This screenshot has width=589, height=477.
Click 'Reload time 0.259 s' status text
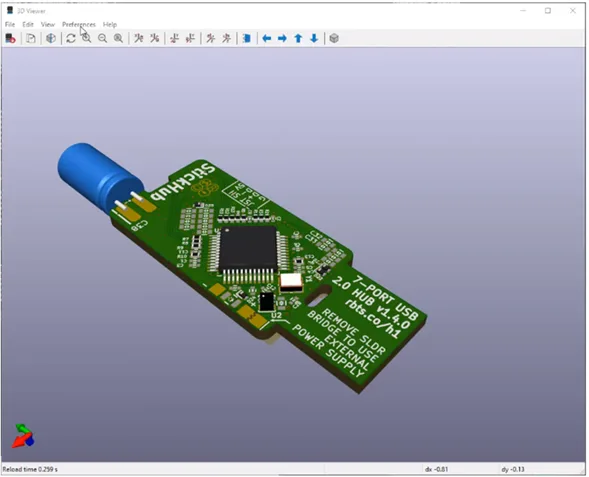tap(30, 469)
